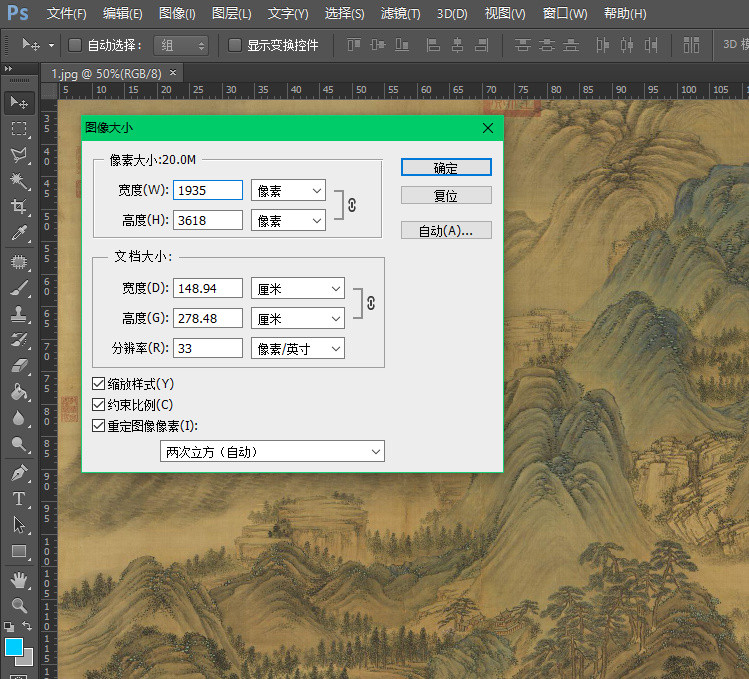Open document width 厘米 unit dropdown
This screenshot has height=679, width=749.
(298, 289)
